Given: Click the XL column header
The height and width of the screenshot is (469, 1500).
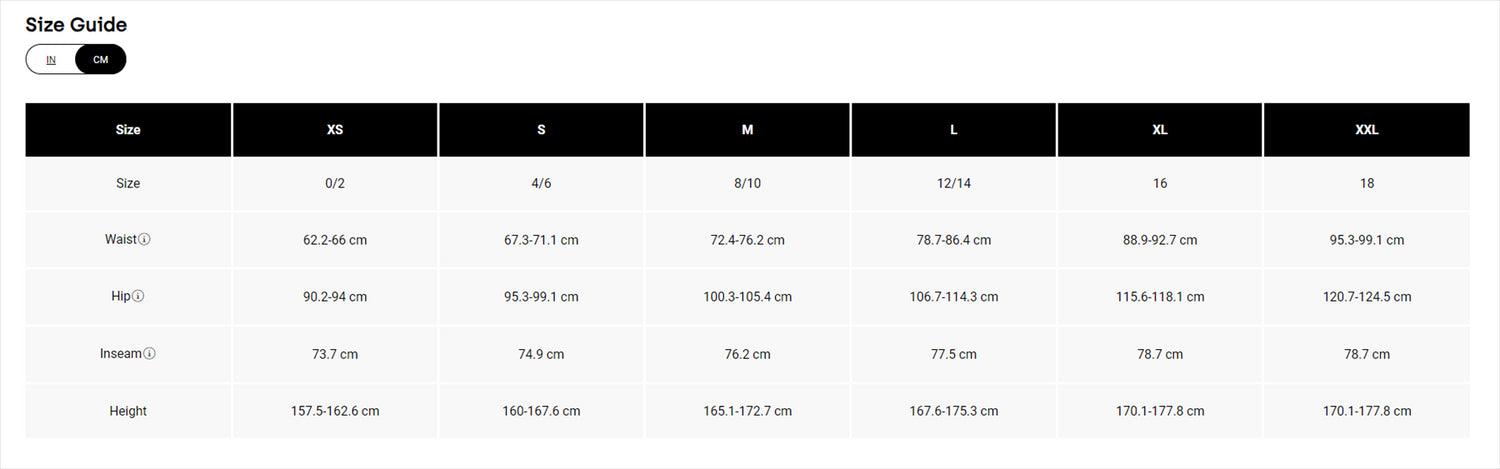Looking at the screenshot, I should click(x=1160, y=130).
